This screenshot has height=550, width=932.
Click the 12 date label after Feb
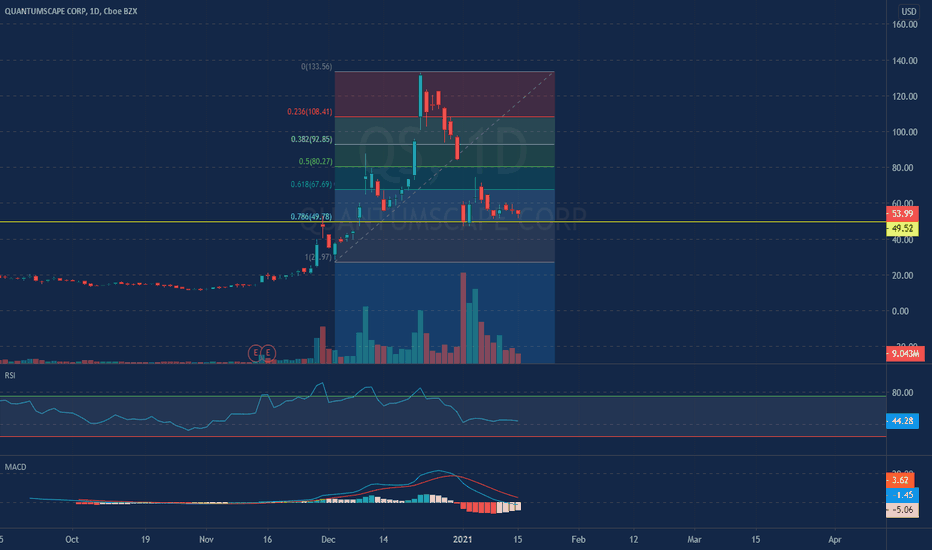click(x=634, y=539)
